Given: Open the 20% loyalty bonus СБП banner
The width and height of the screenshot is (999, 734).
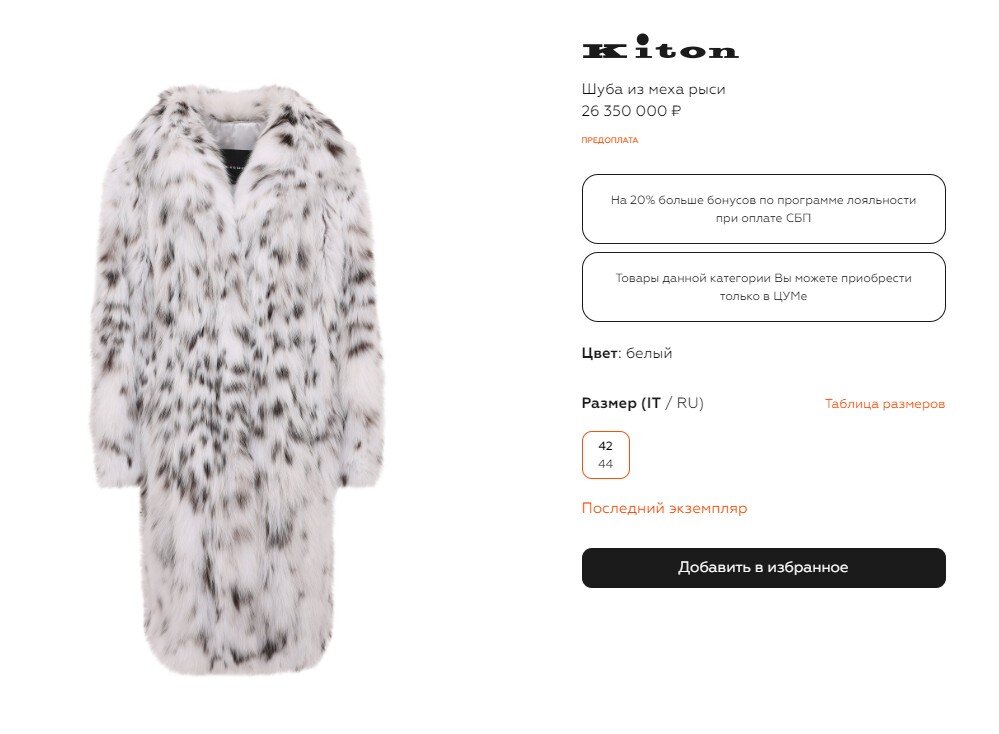Looking at the screenshot, I should pos(763,209).
